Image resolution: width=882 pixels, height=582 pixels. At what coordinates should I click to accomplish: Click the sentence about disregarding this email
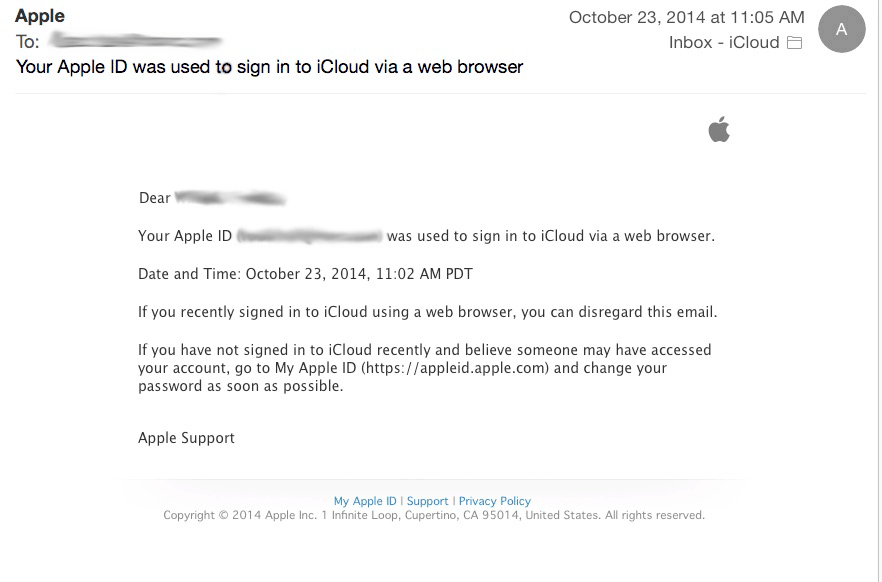point(427,312)
